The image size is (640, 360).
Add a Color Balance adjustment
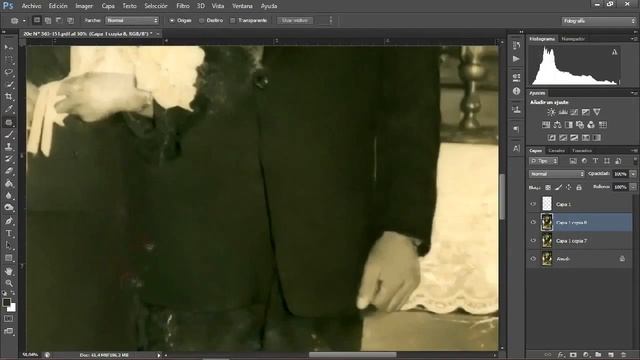[557, 125]
